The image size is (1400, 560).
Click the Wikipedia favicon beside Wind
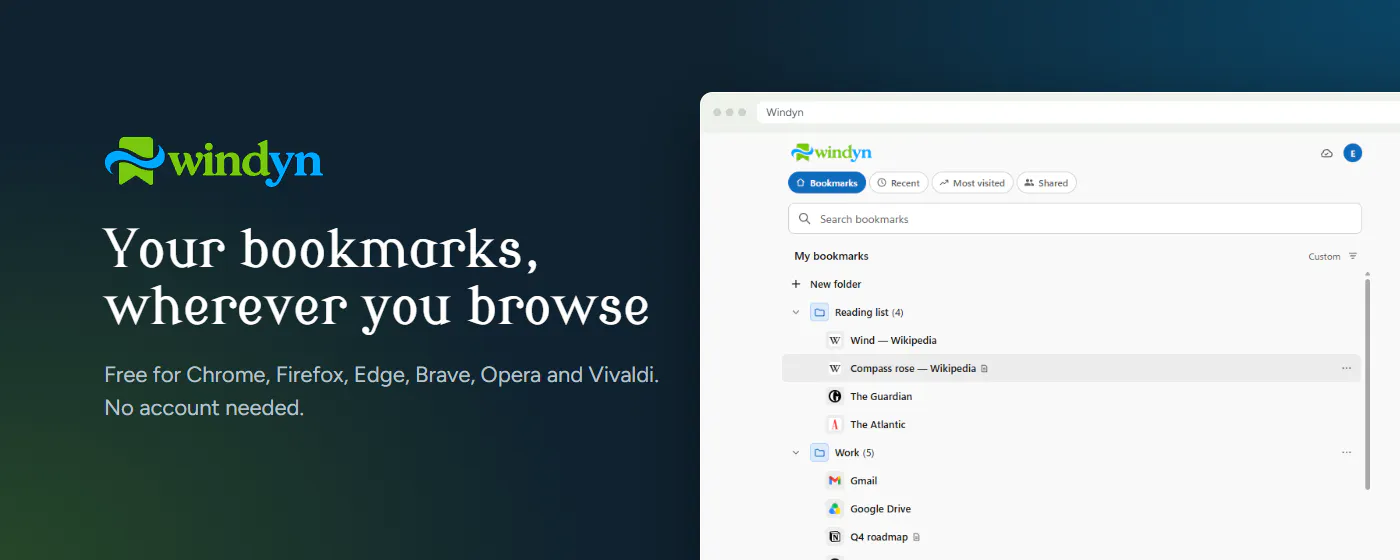point(835,340)
